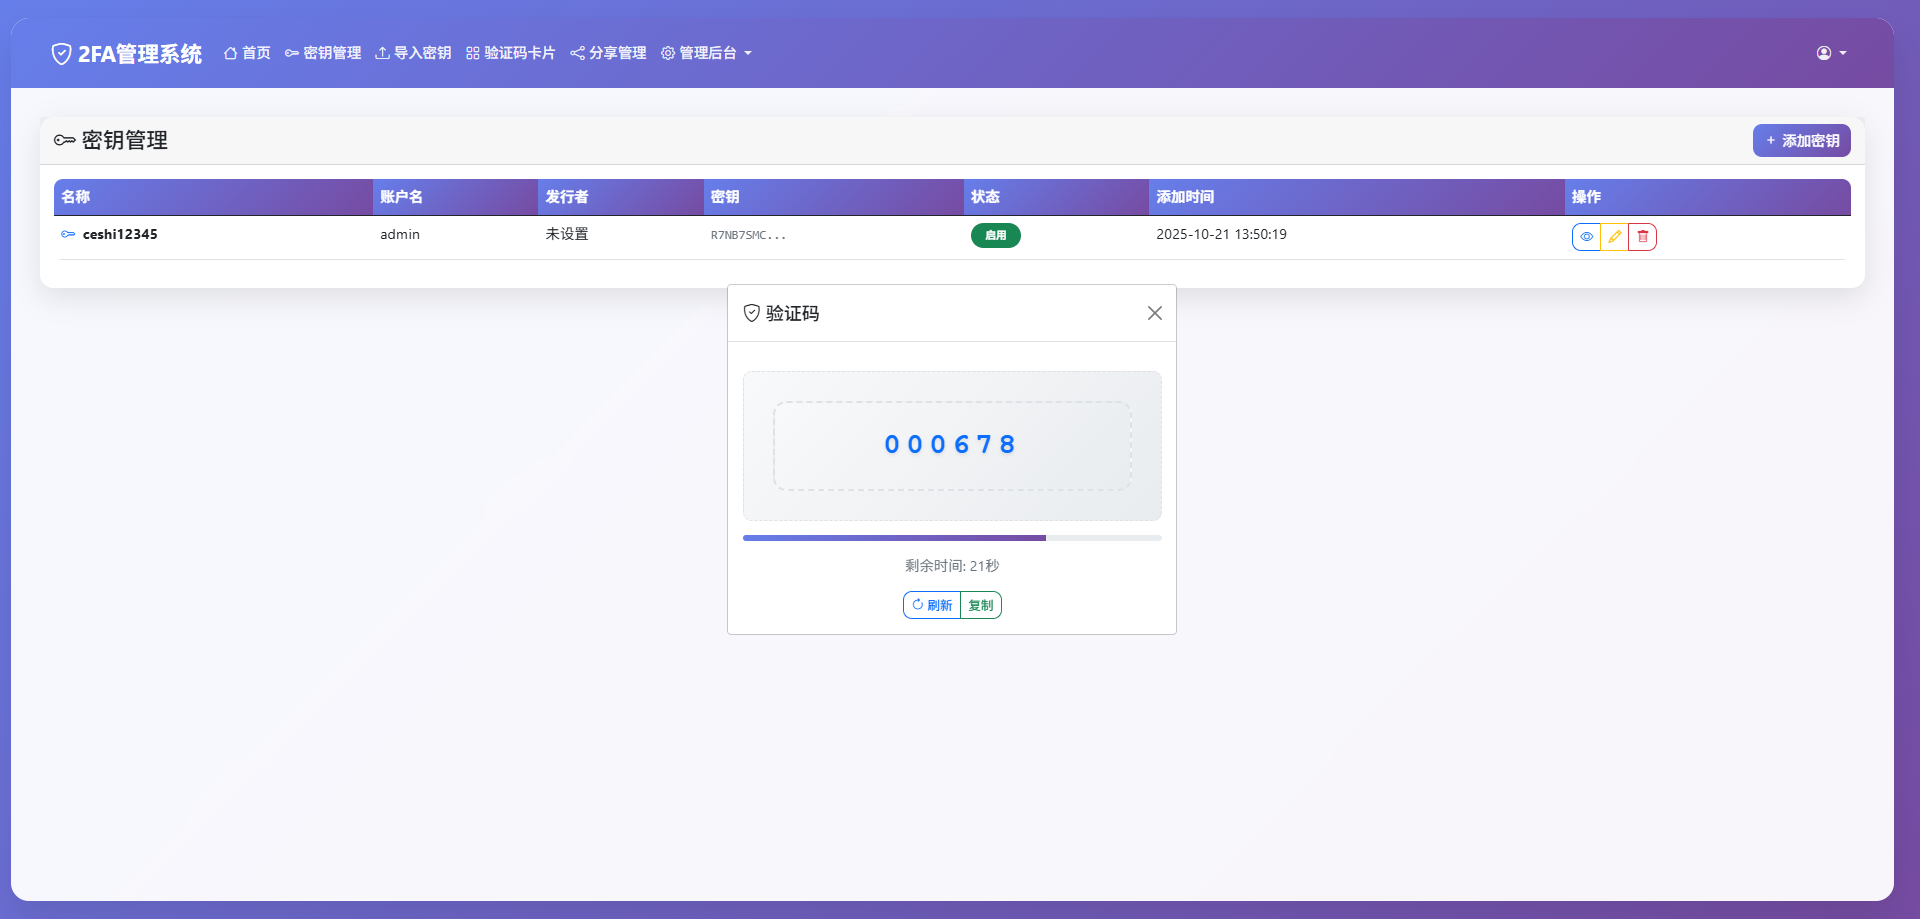Click the delete trash icon for ceshi12345
1920x919 pixels.
1642,236
